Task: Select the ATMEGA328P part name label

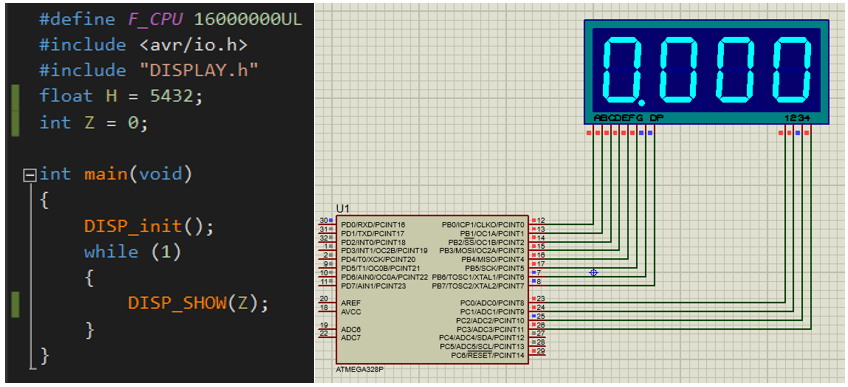Action: click(359, 370)
